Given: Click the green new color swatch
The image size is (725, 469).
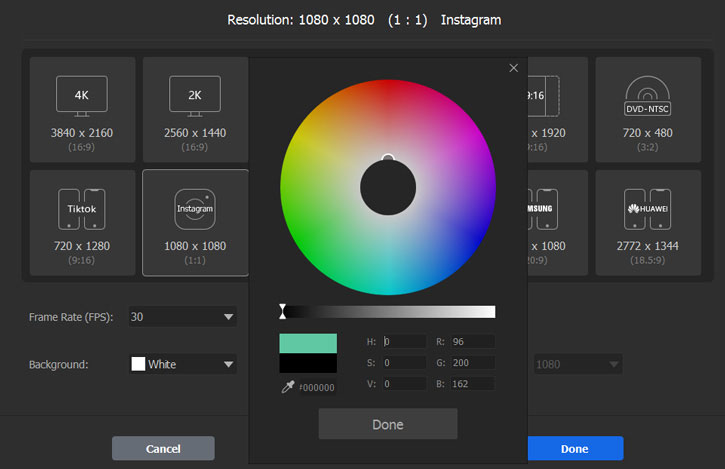Looking at the screenshot, I should click(308, 343).
